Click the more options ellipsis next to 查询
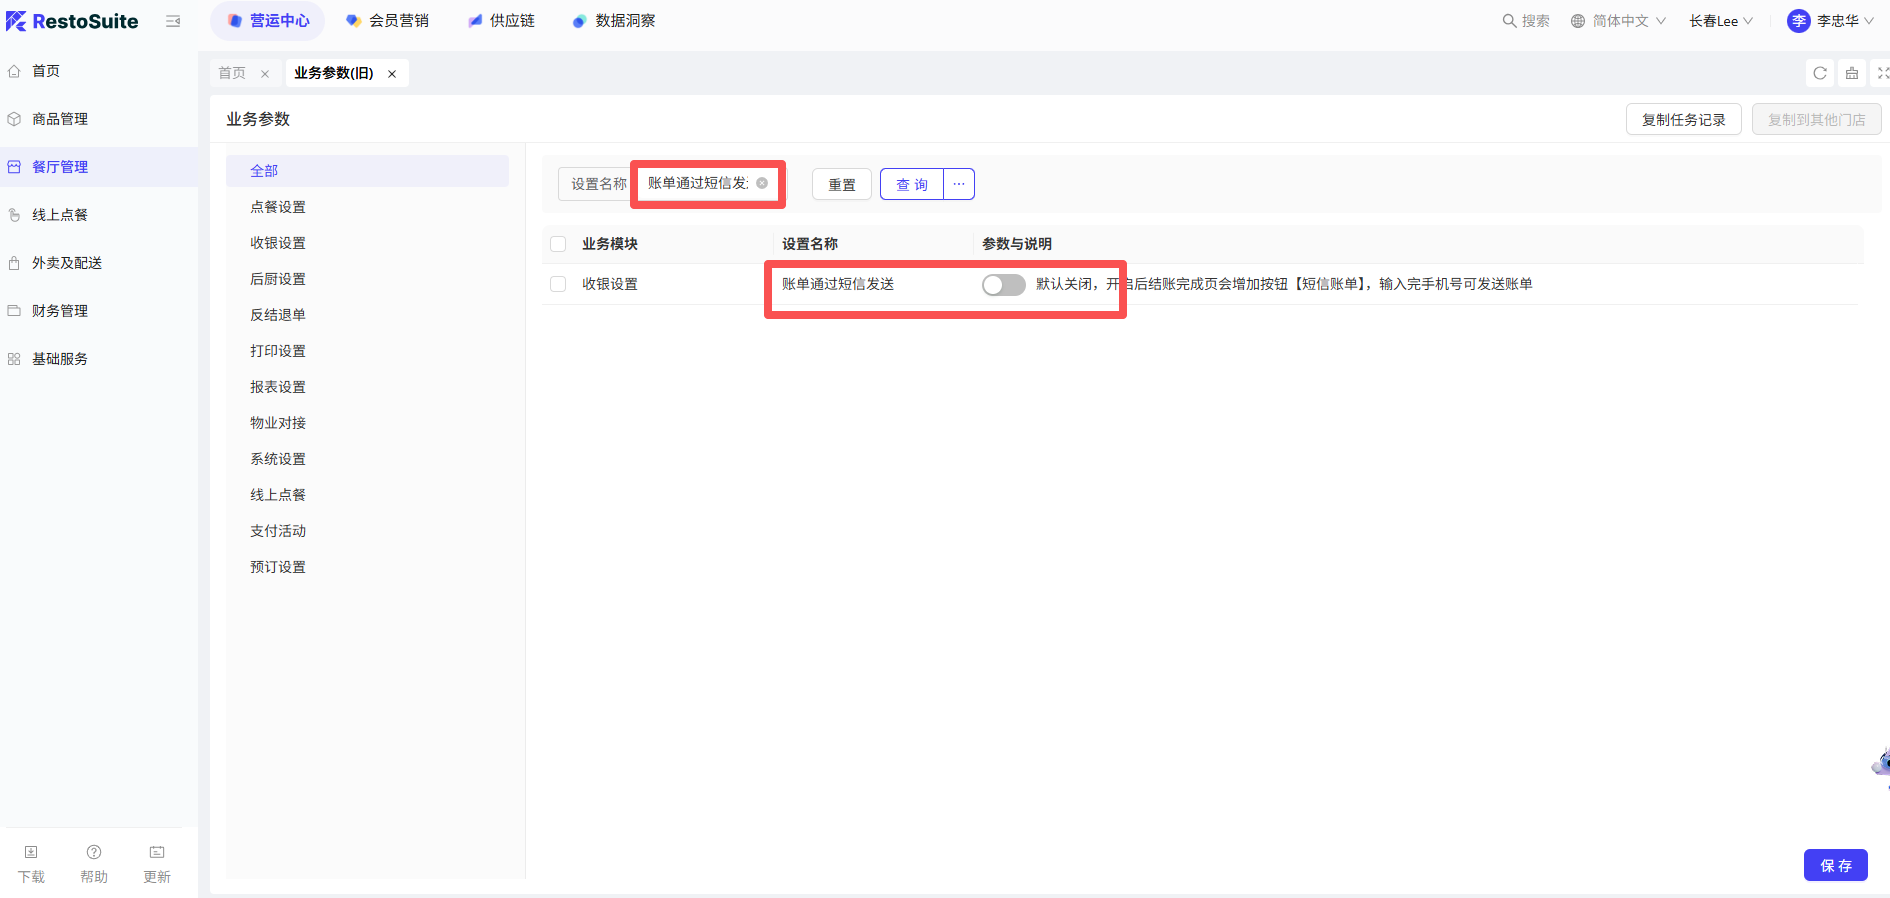1890x898 pixels. point(959,184)
